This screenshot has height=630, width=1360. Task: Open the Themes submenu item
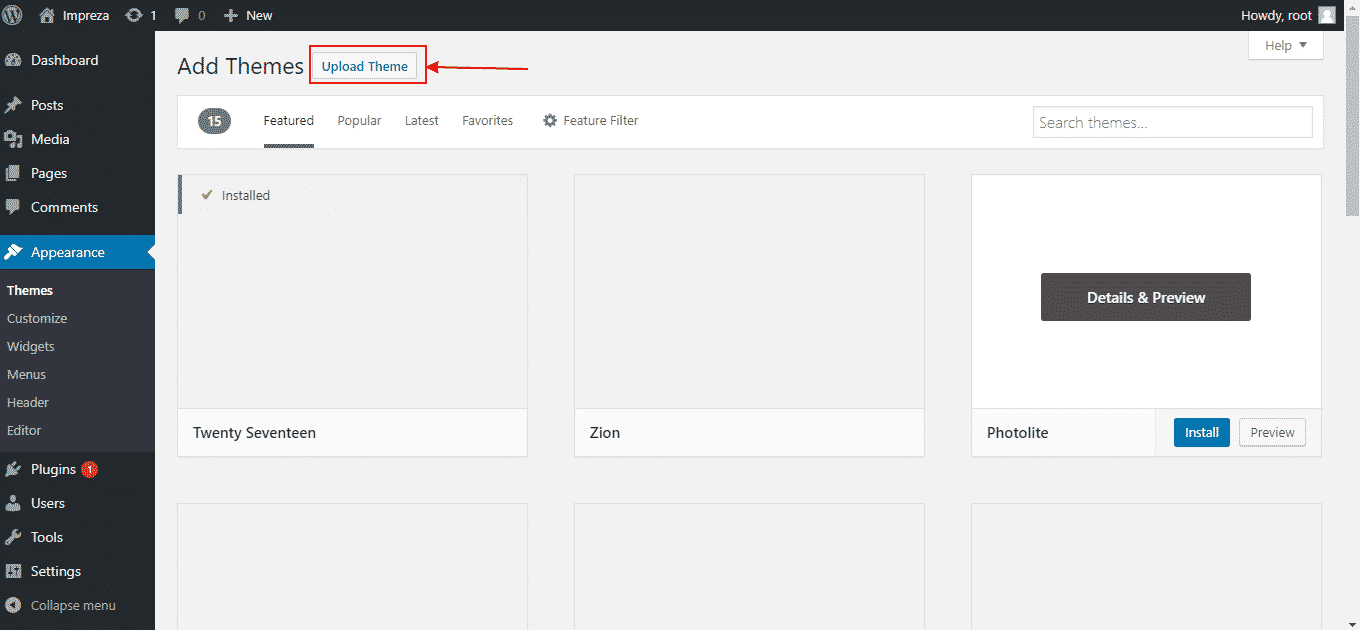click(x=30, y=290)
